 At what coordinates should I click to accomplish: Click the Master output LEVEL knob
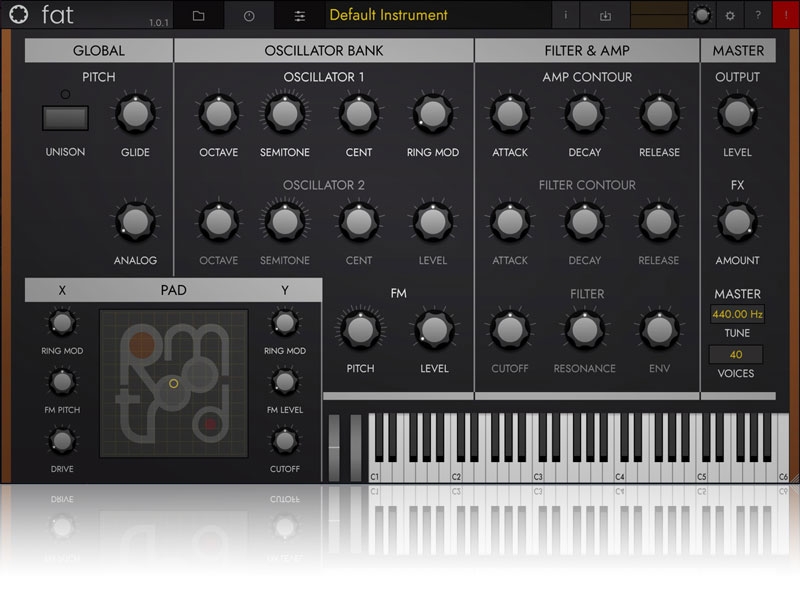pos(737,115)
